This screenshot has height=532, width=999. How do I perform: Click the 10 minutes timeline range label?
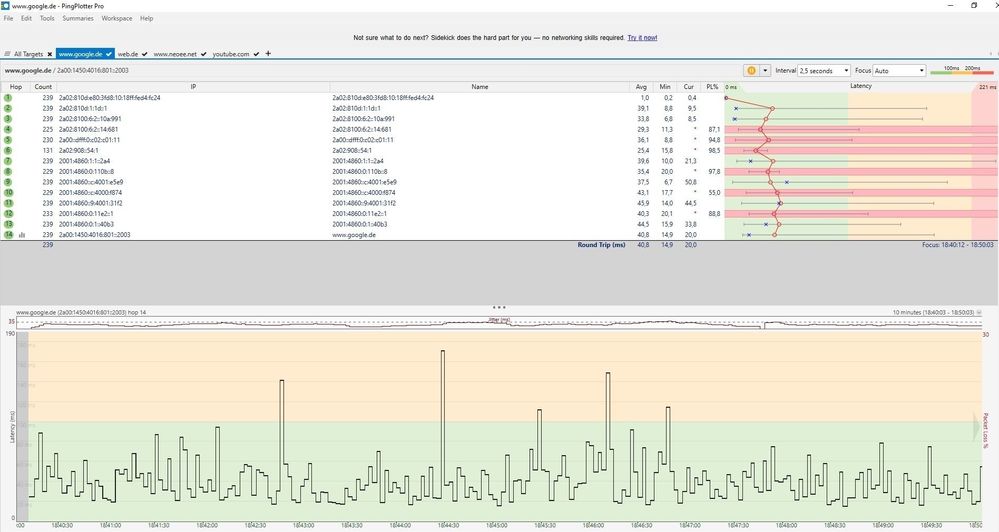click(933, 312)
